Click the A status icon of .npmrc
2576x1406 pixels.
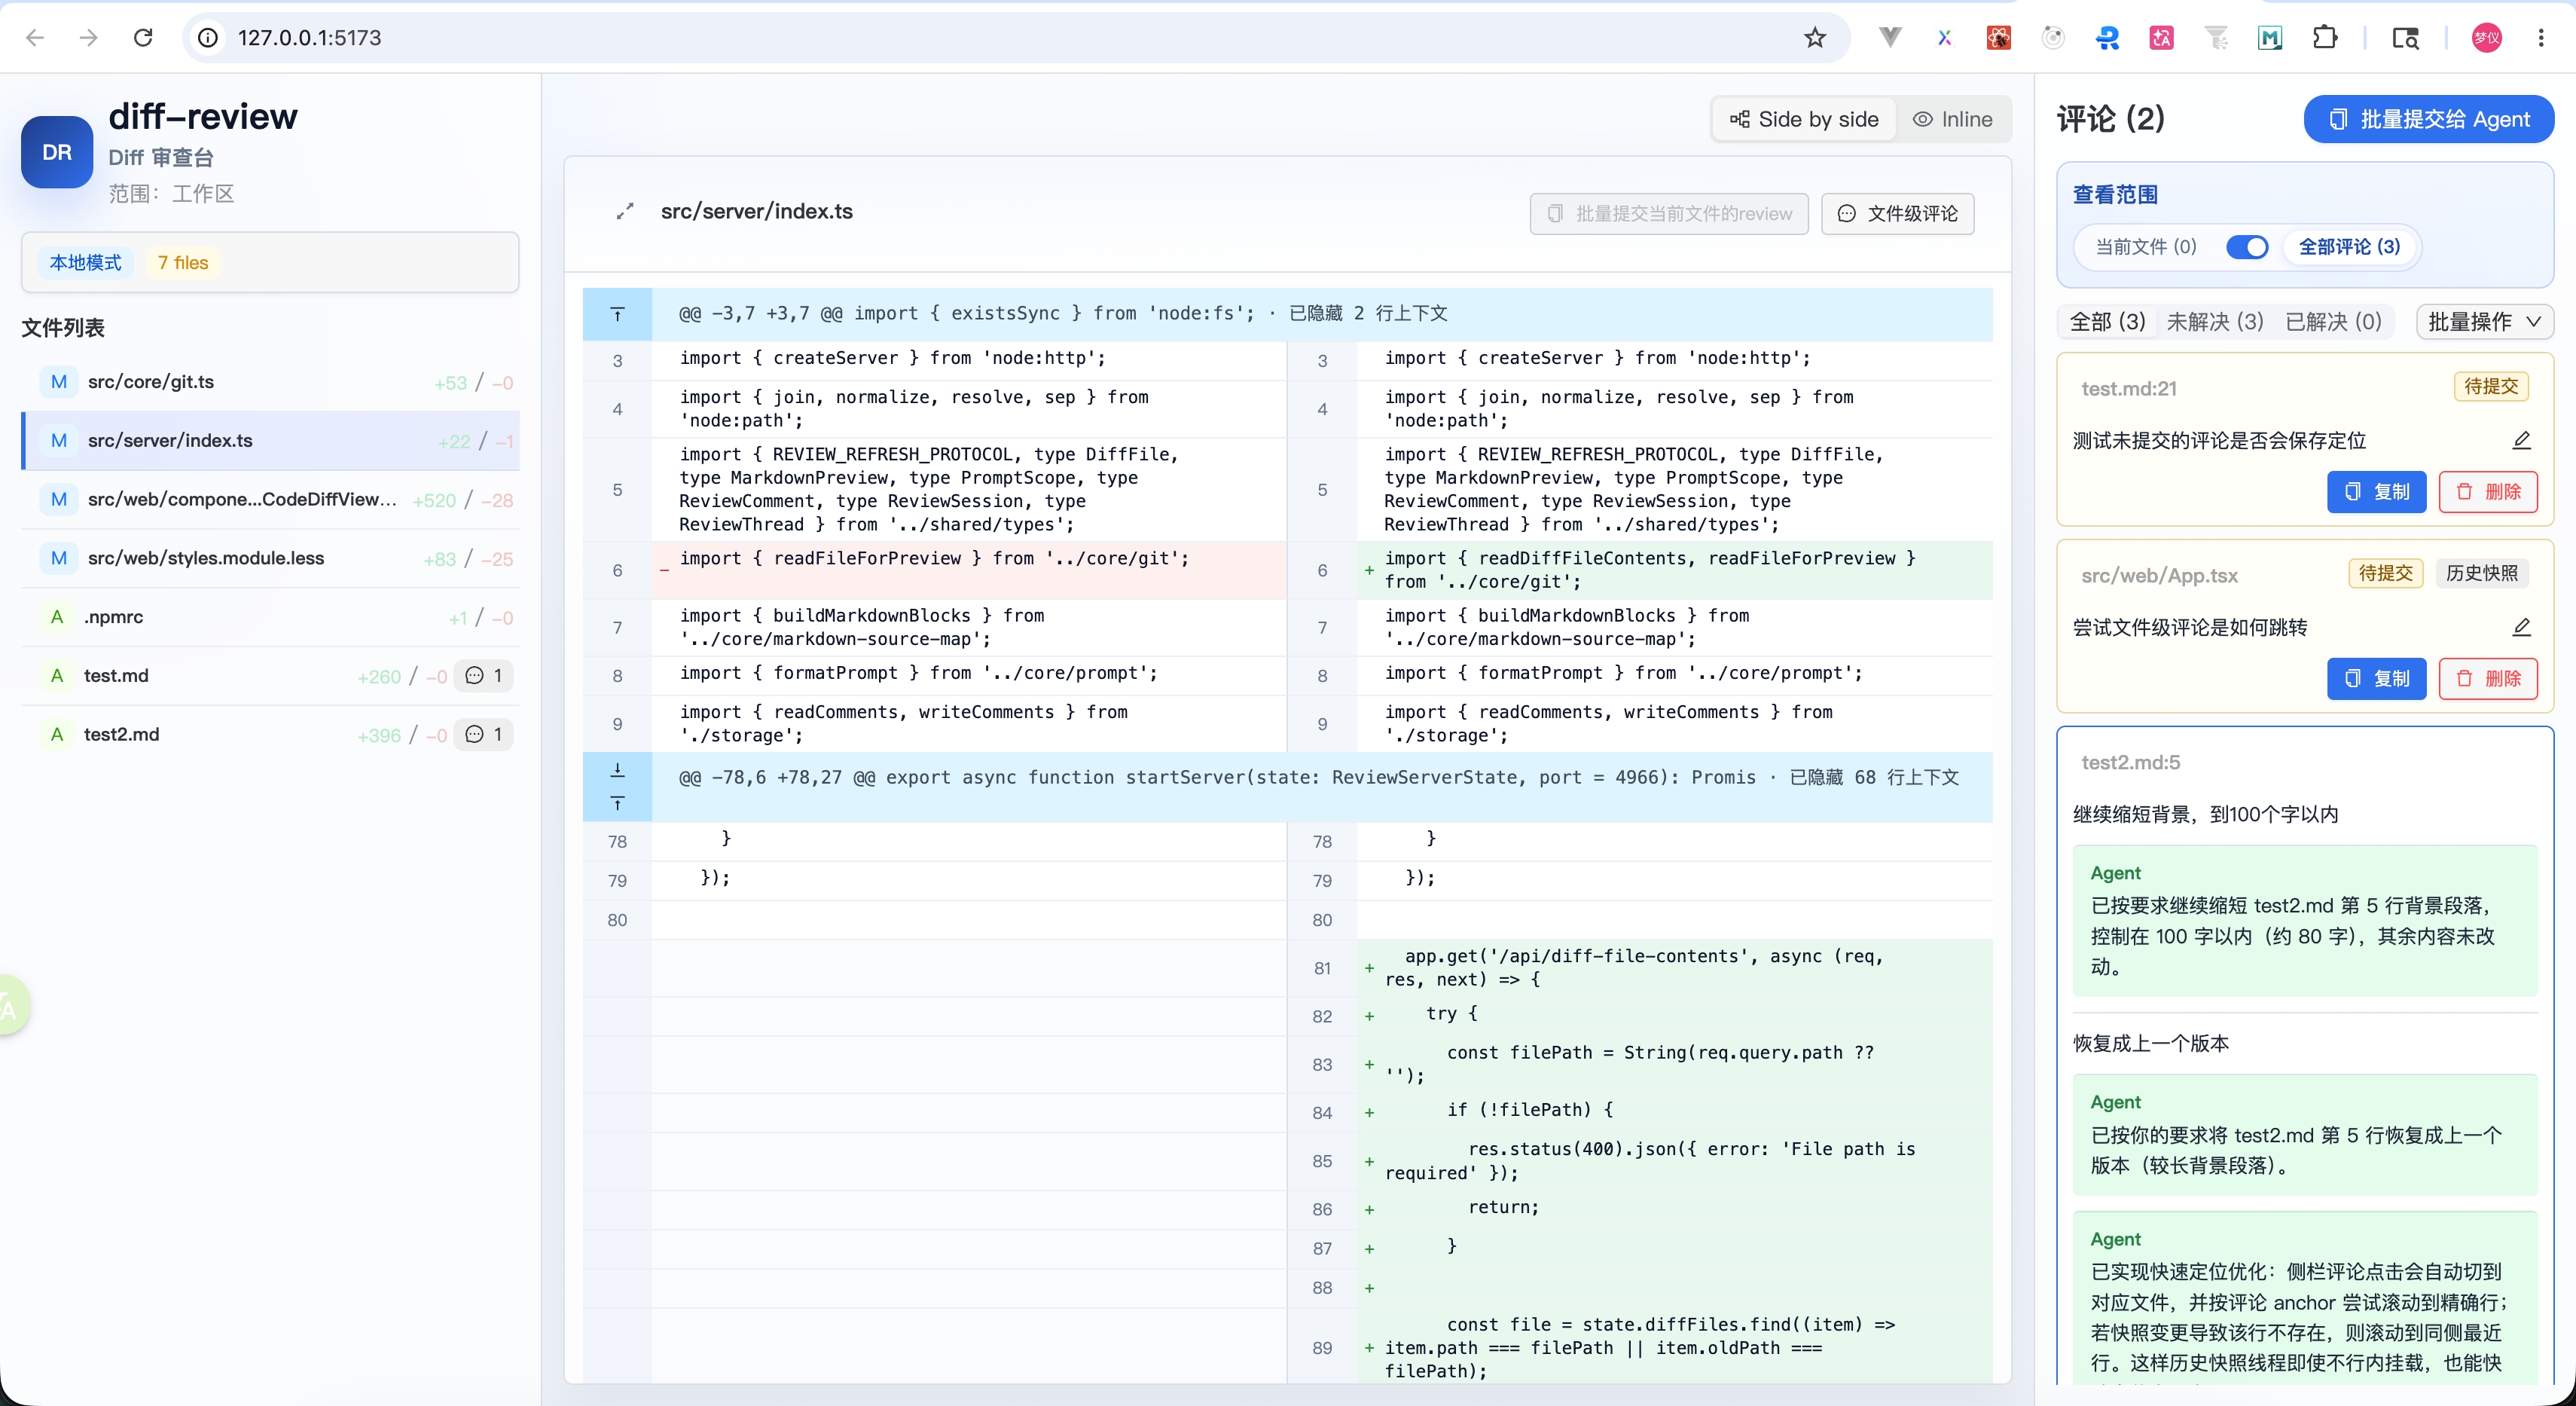[x=57, y=617]
